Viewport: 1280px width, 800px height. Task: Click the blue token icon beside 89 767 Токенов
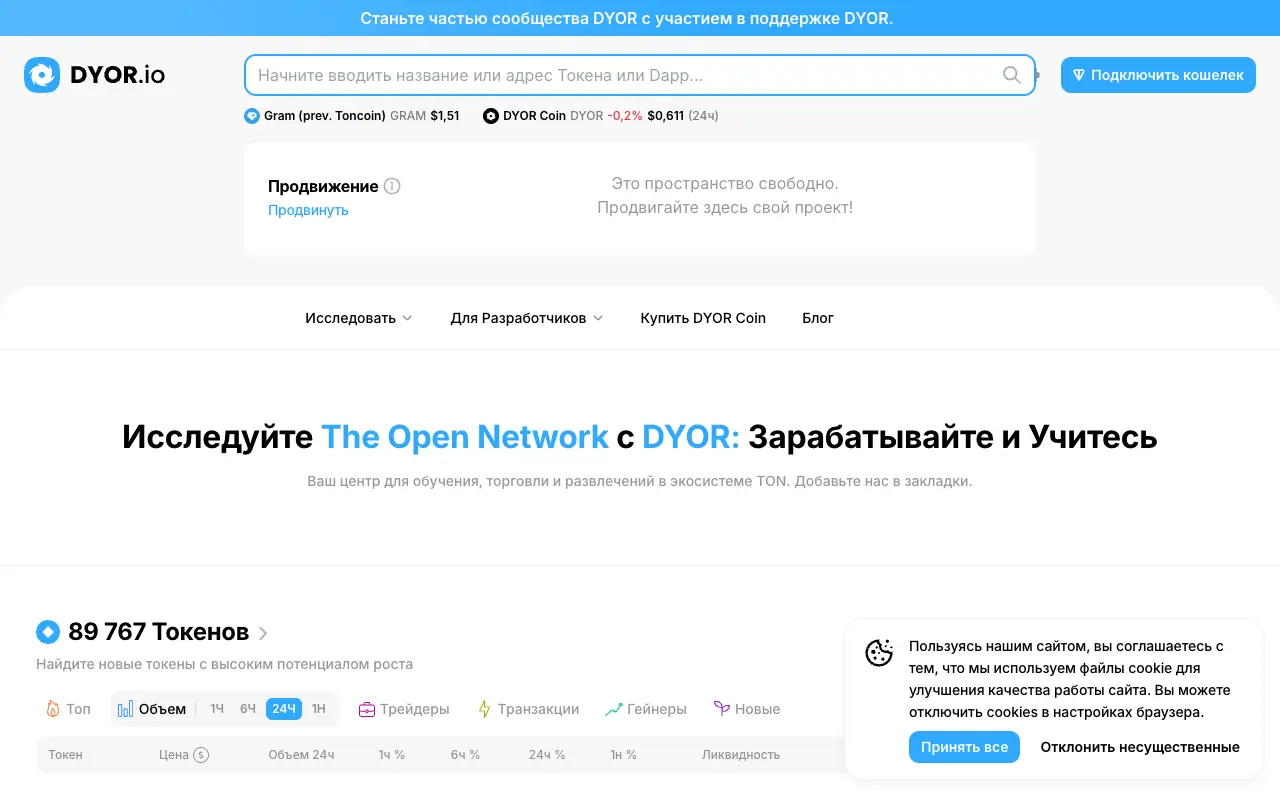point(48,632)
